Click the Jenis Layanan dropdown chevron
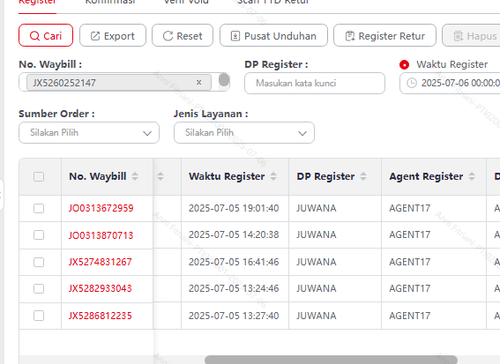 click(302, 133)
